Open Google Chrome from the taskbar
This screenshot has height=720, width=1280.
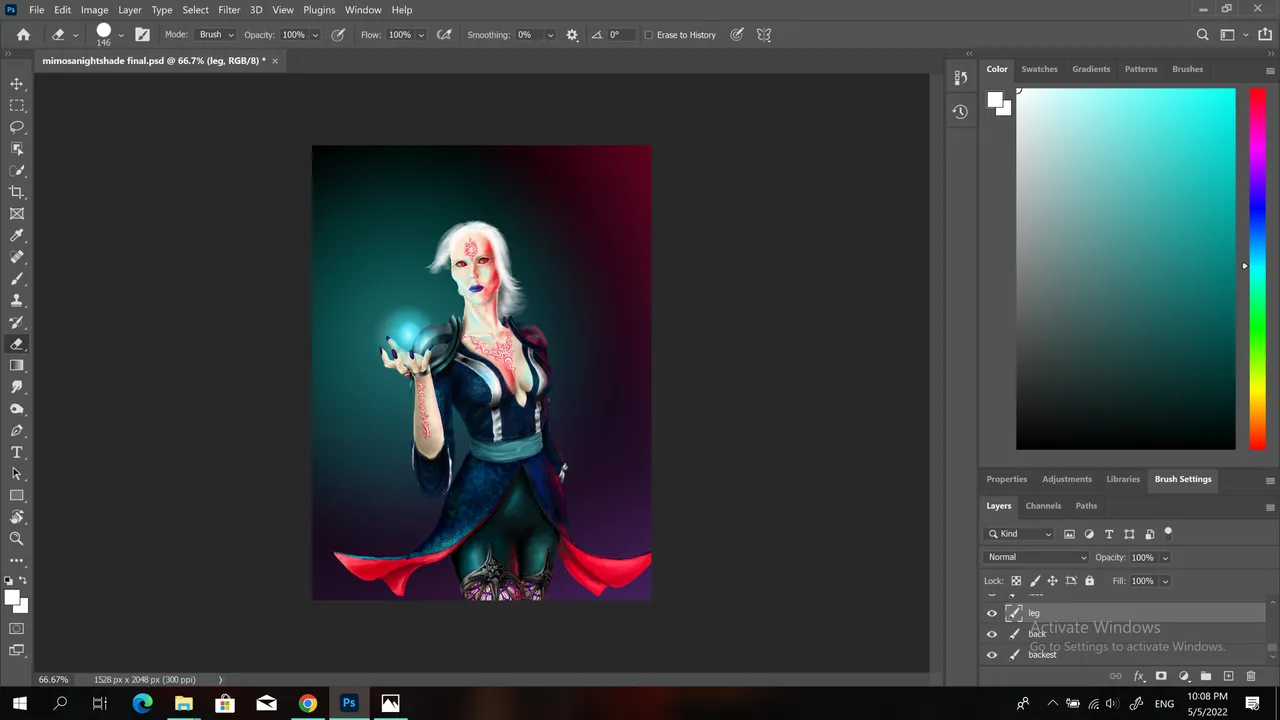(308, 704)
